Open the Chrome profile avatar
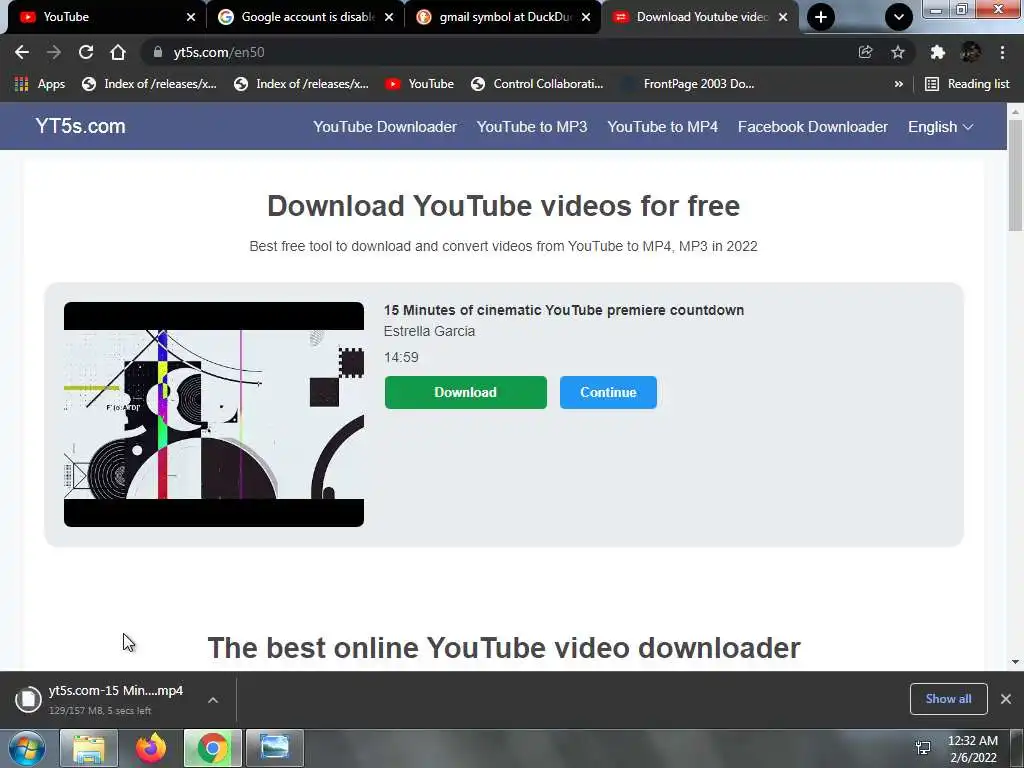This screenshot has height=768, width=1024. (x=970, y=52)
